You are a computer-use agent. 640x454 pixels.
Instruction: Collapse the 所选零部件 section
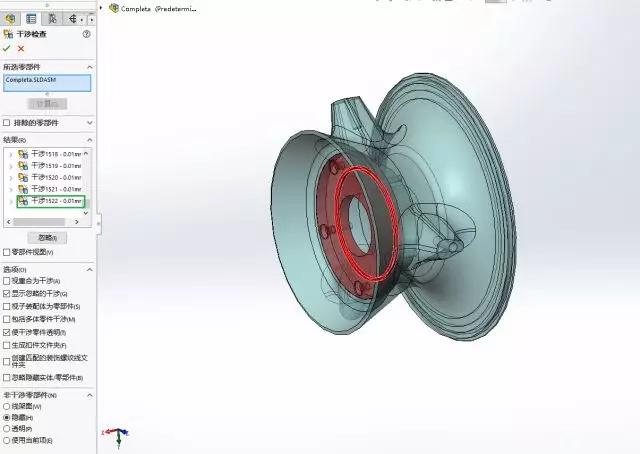point(90,67)
